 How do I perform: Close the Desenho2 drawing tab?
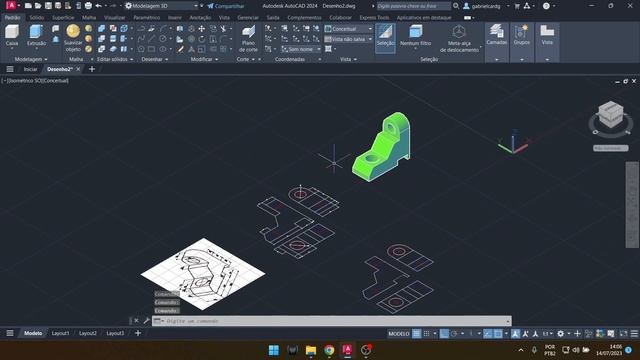[x=78, y=69]
